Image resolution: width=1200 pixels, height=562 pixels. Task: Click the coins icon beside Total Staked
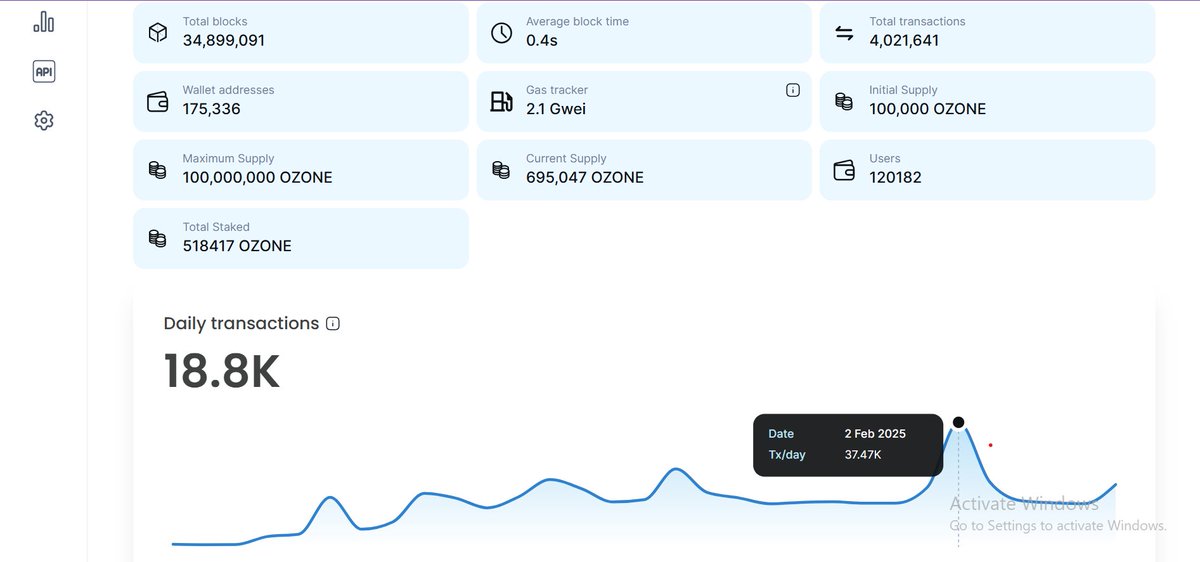click(157, 238)
